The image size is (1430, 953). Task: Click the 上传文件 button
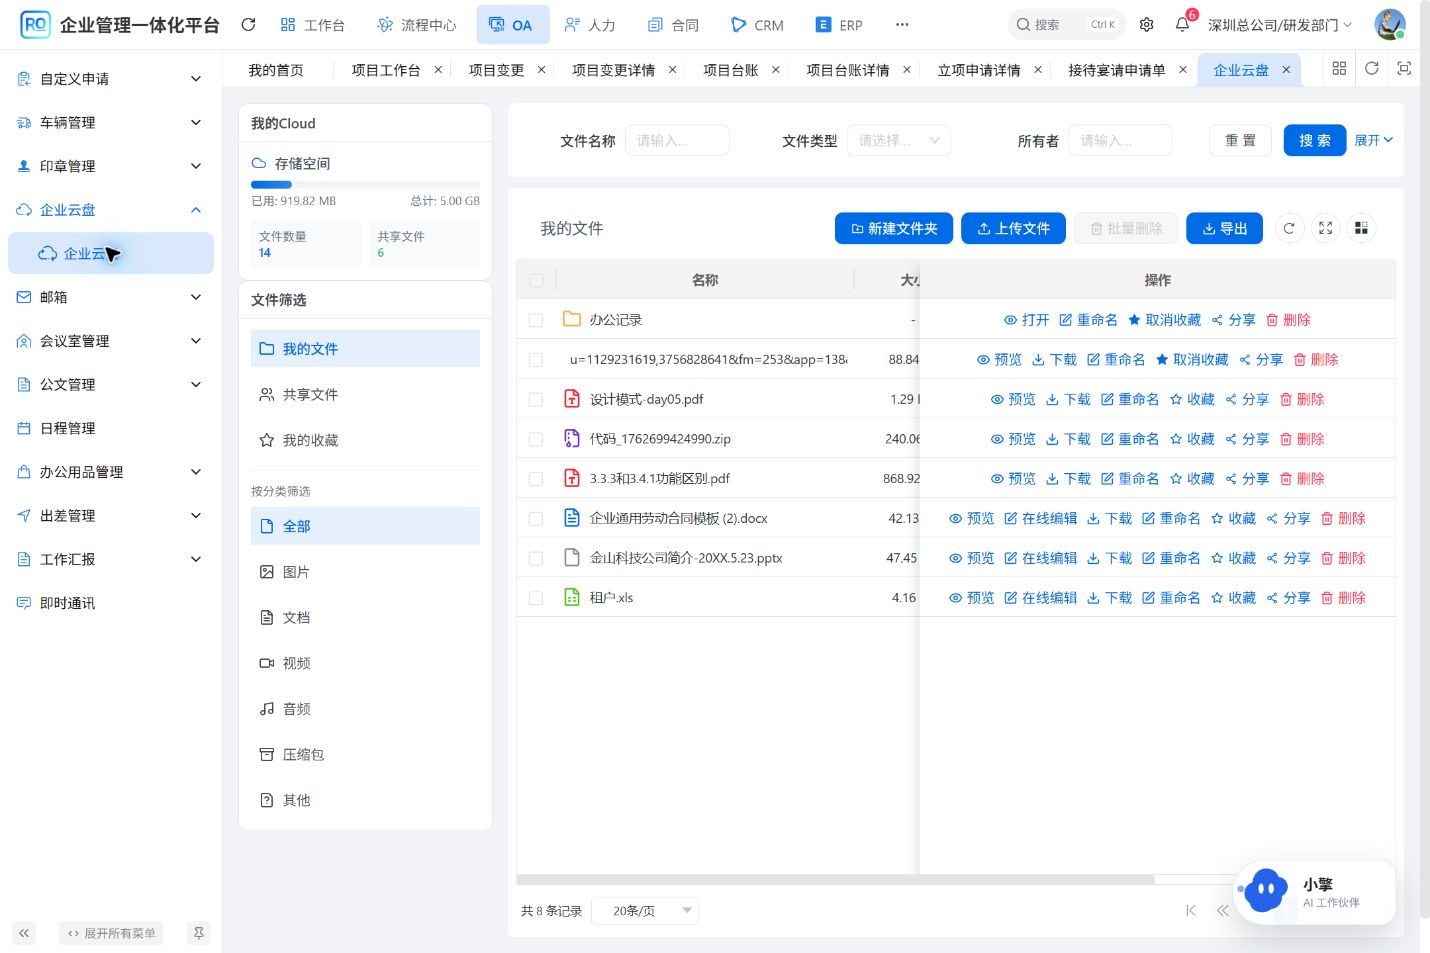pyautogui.click(x=1013, y=228)
